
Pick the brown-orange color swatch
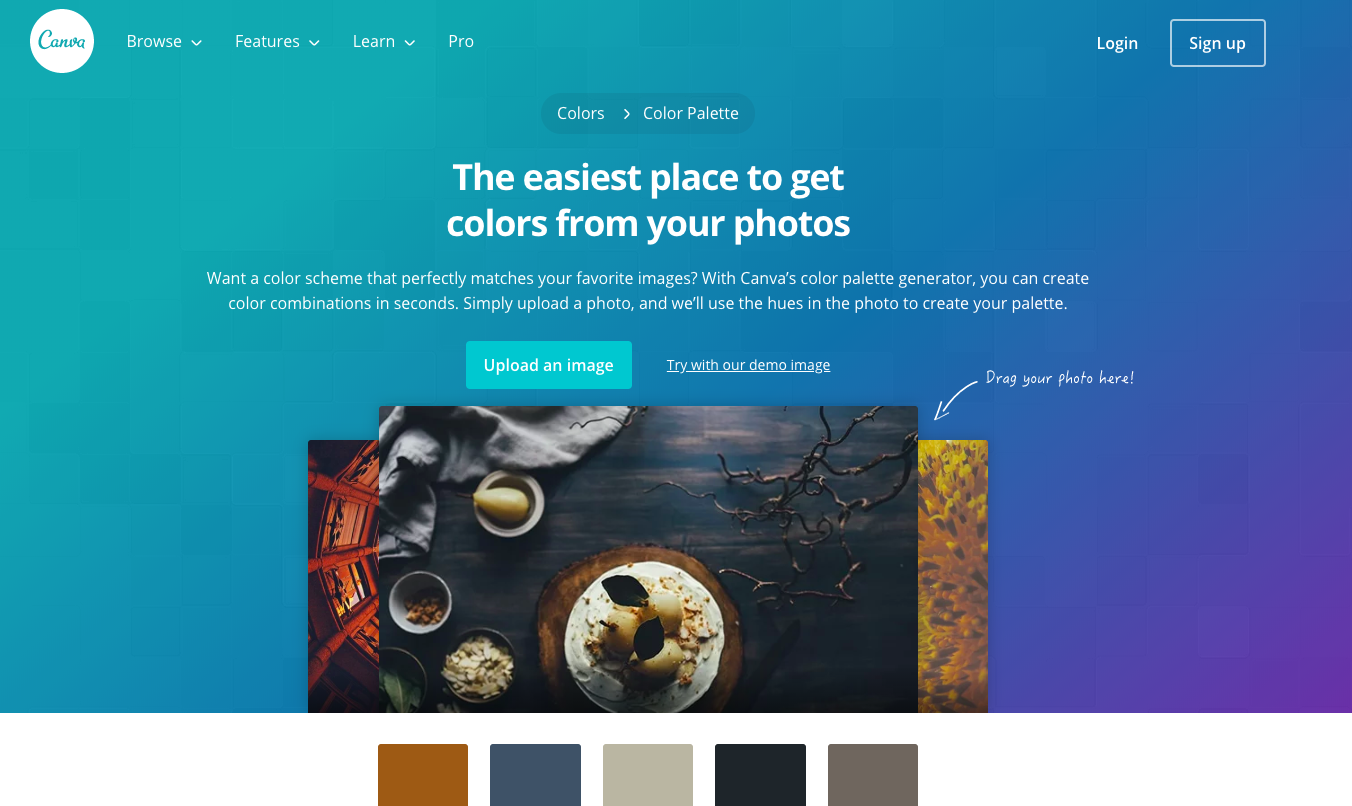(x=423, y=775)
